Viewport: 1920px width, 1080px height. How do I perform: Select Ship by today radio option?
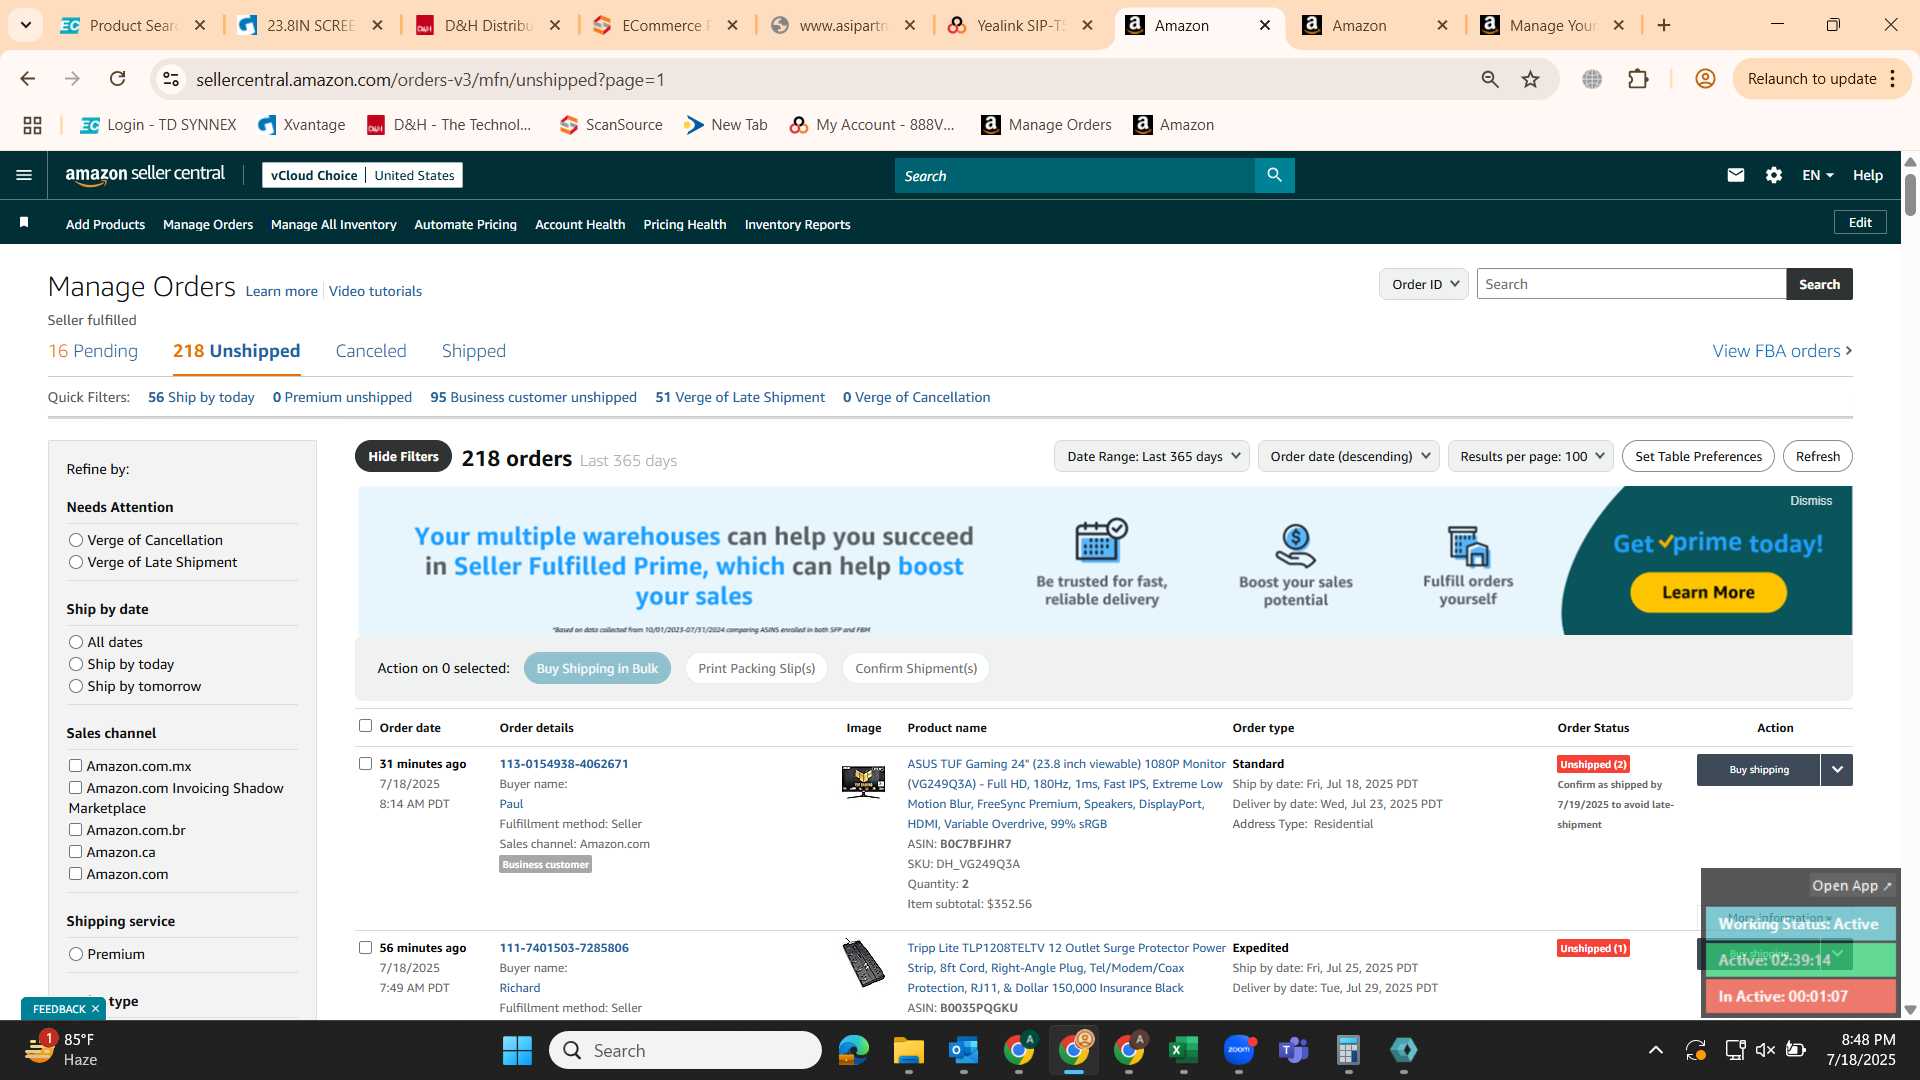[75, 664]
